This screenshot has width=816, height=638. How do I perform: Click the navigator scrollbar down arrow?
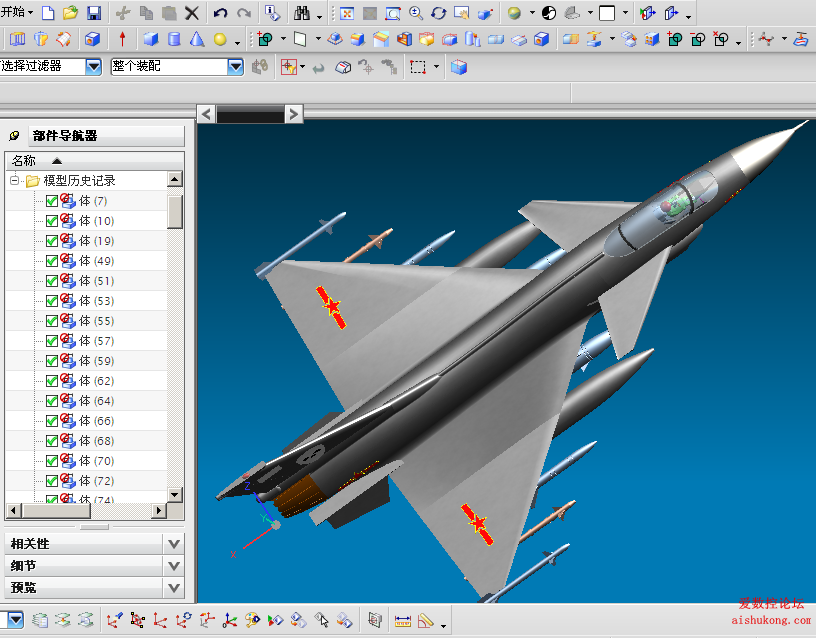(175, 494)
